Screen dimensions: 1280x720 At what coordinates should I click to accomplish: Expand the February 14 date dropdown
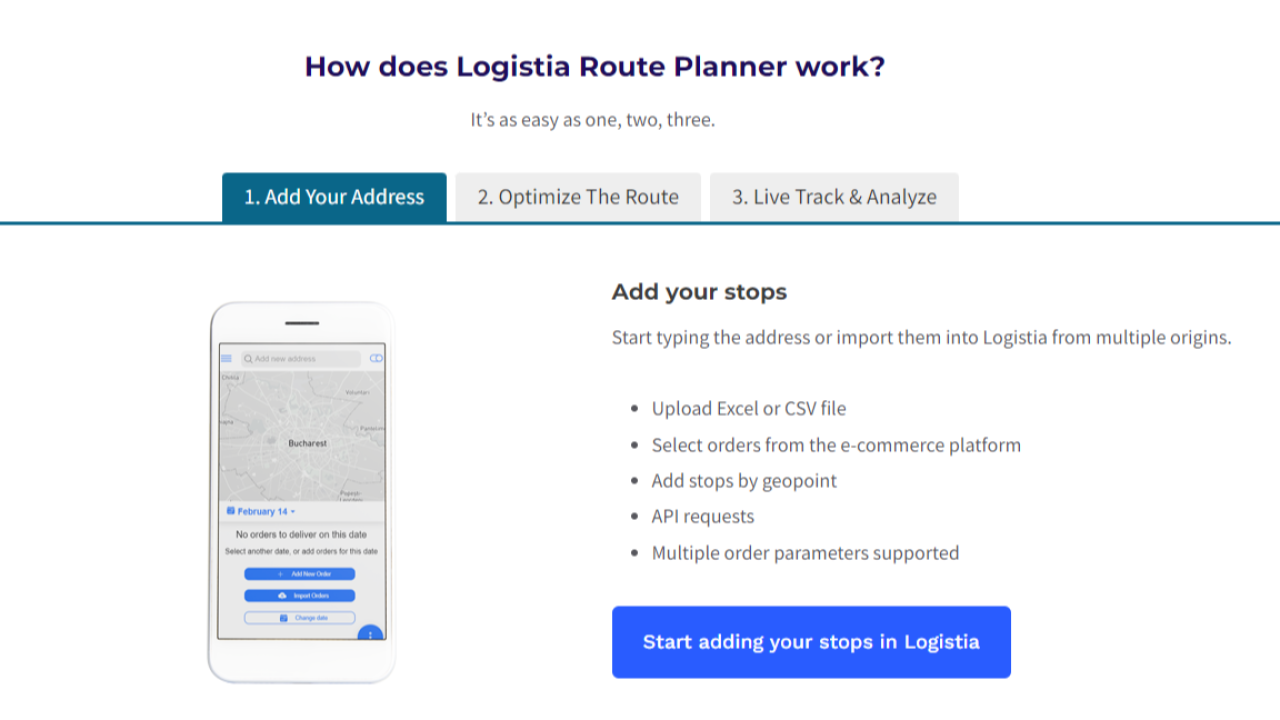tap(293, 512)
